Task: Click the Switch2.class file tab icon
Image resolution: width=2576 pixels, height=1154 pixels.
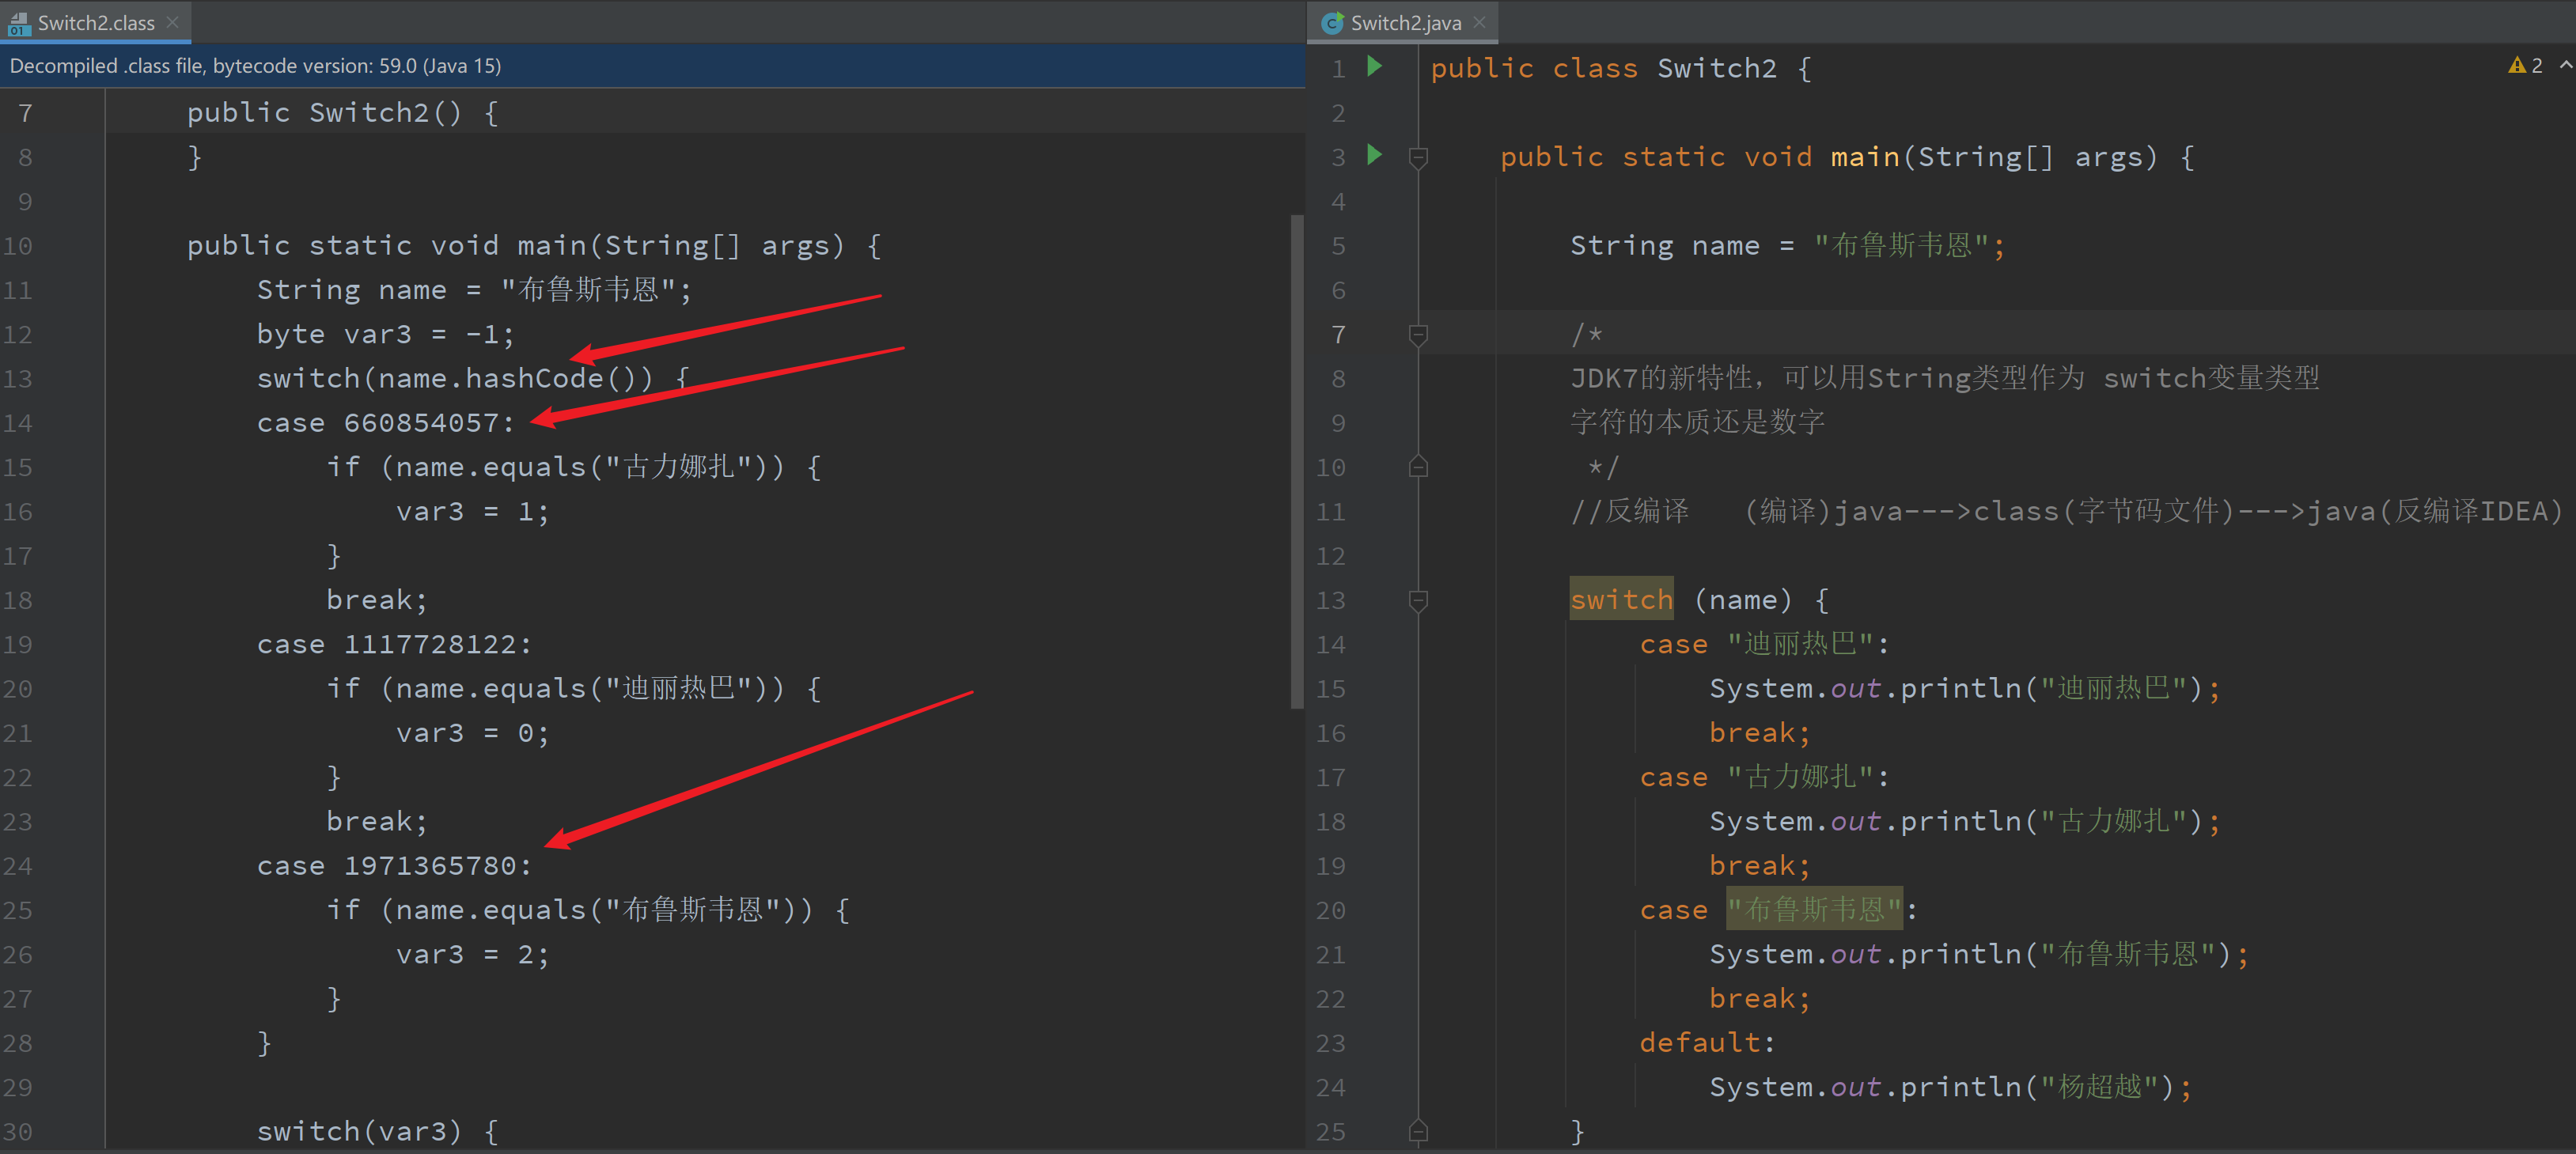Action: [19, 23]
